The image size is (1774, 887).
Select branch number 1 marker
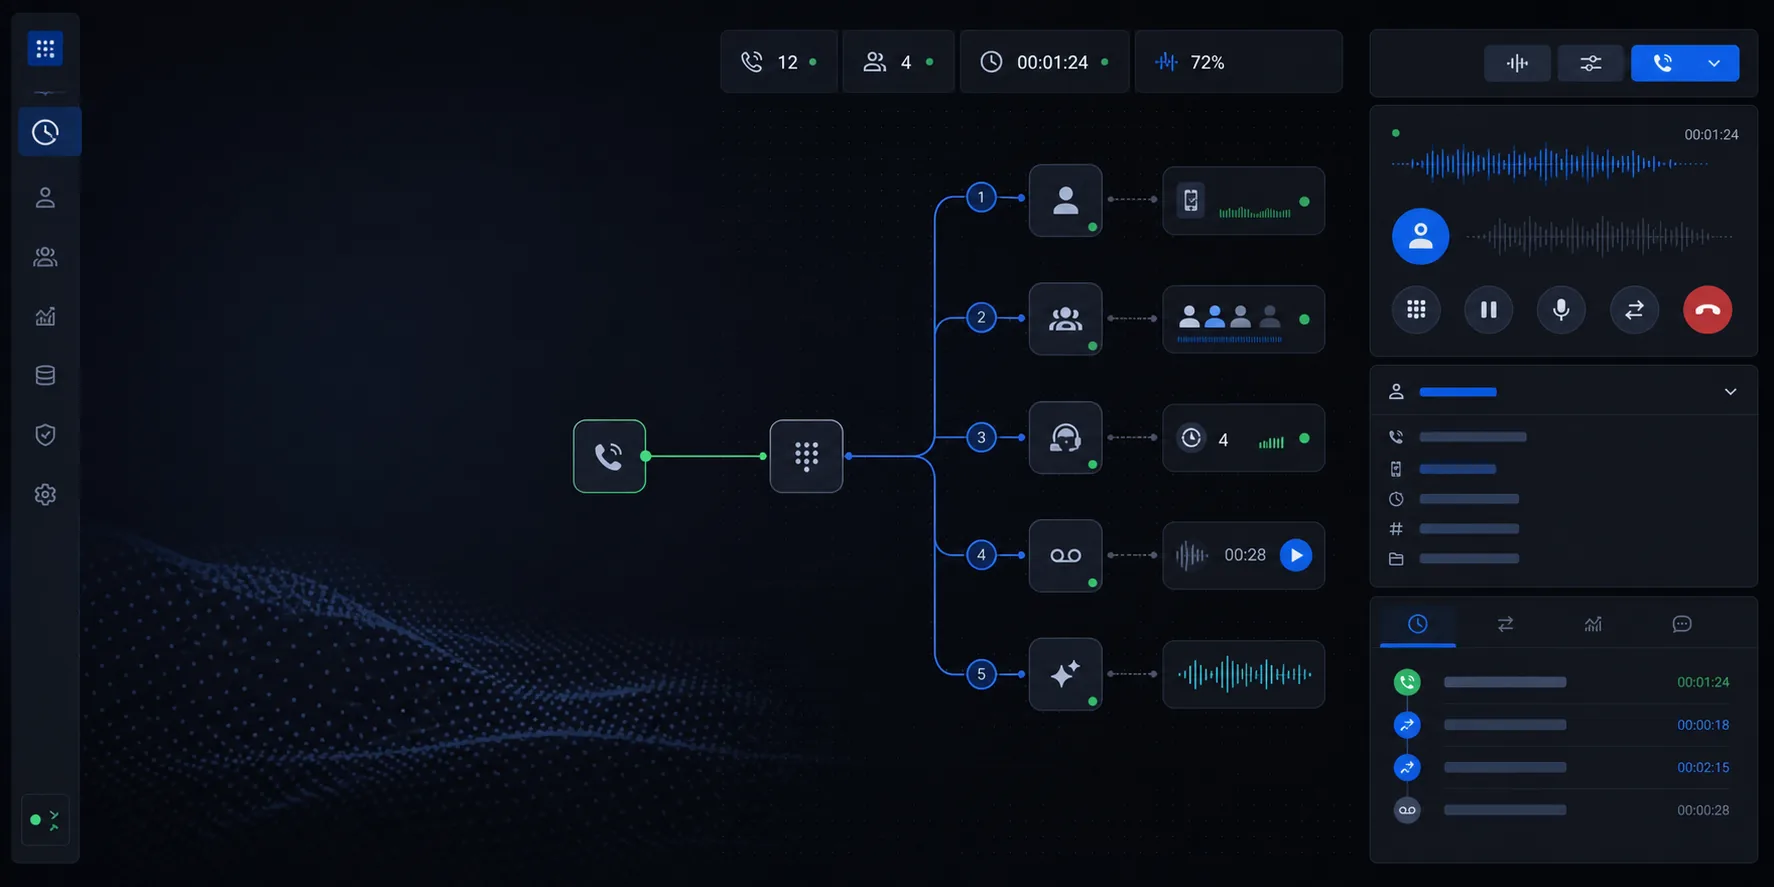click(981, 197)
